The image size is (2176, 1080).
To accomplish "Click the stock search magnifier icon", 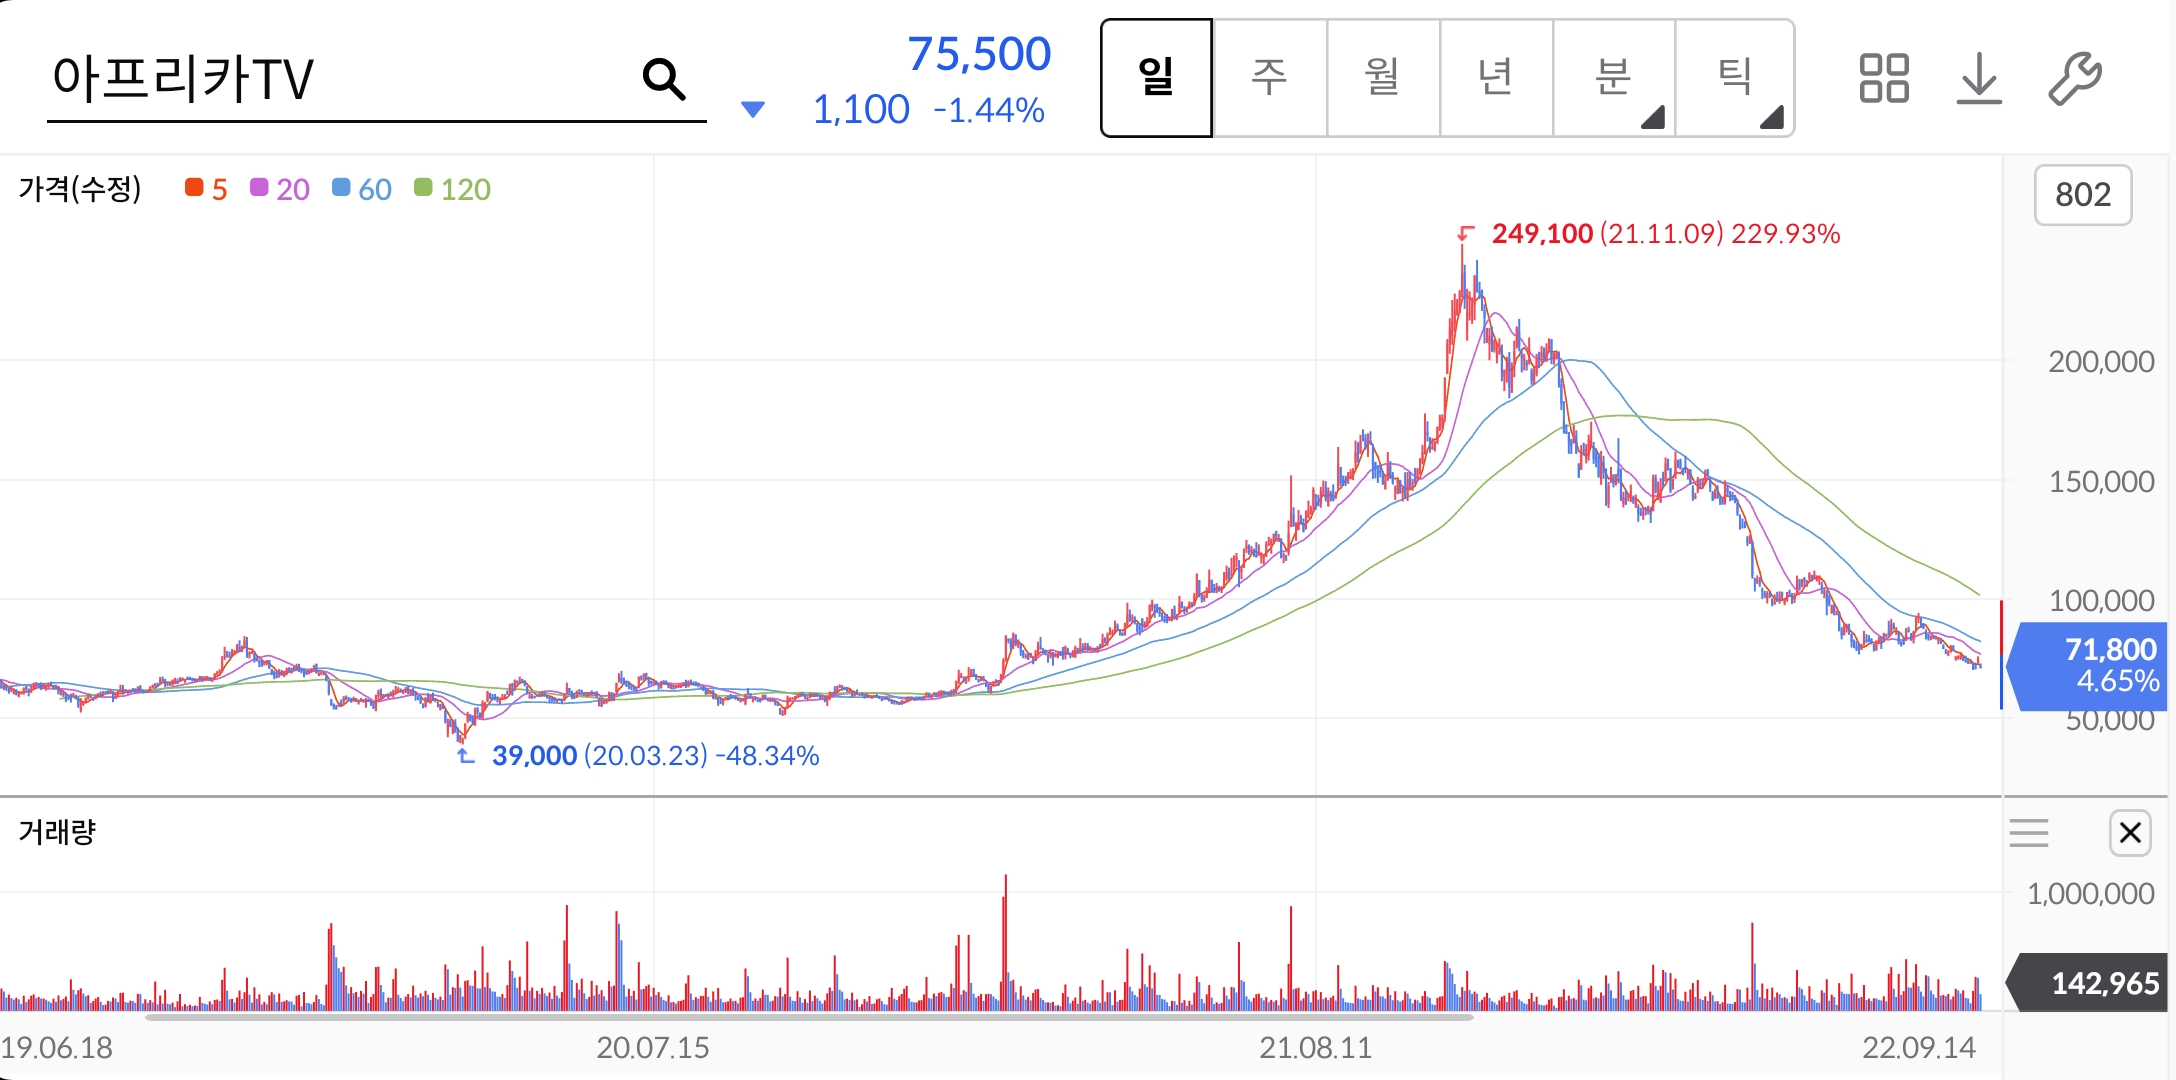I will pos(664,79).
